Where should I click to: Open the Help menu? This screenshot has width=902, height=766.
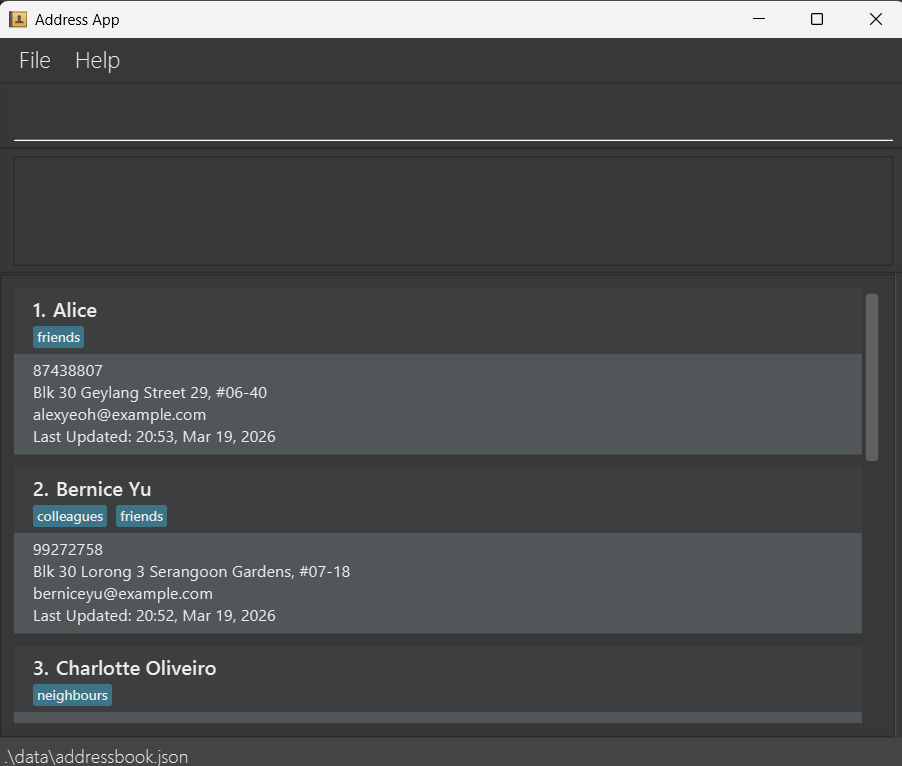click(97, 61)
